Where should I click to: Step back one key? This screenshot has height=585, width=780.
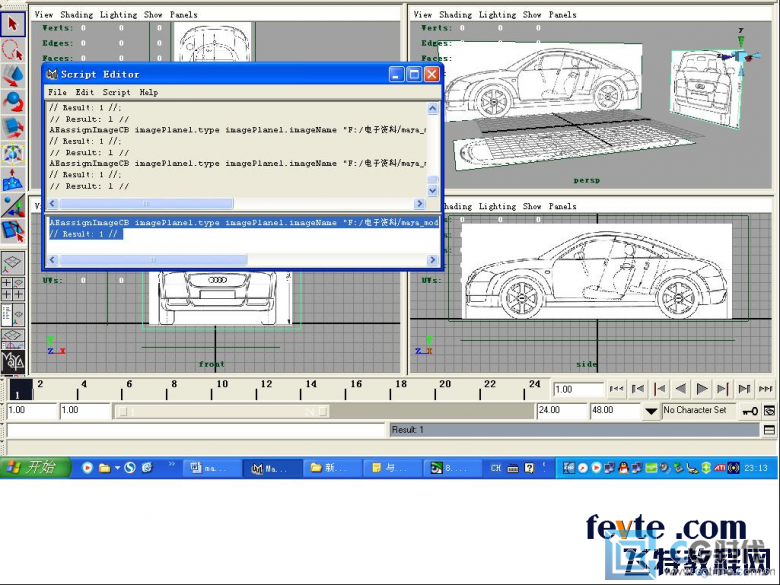click(x=660, y=389)
